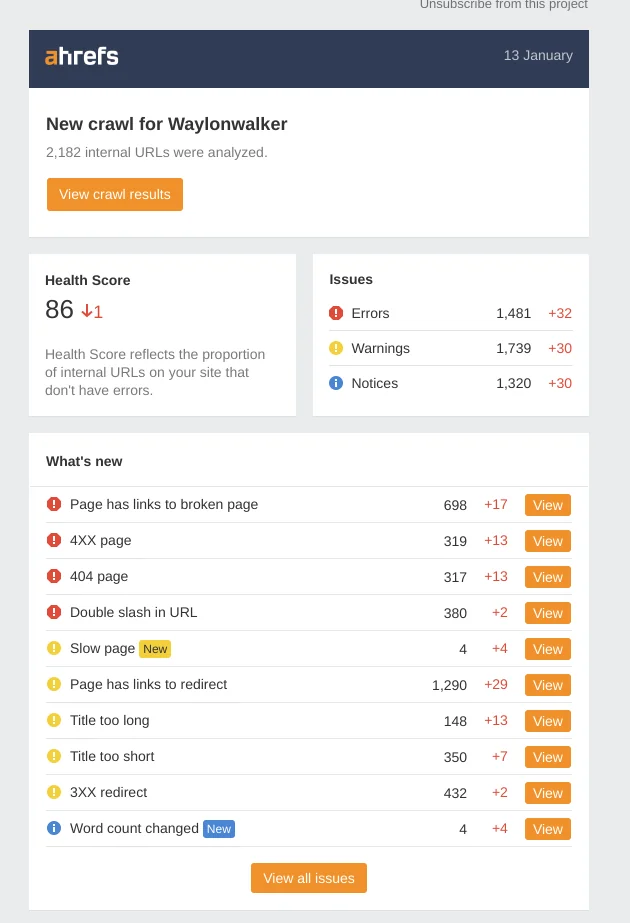Viewport: 630px width, 923px height.
Task: Click the yellow warning icon beside Warnings
Action: point(336,348)
